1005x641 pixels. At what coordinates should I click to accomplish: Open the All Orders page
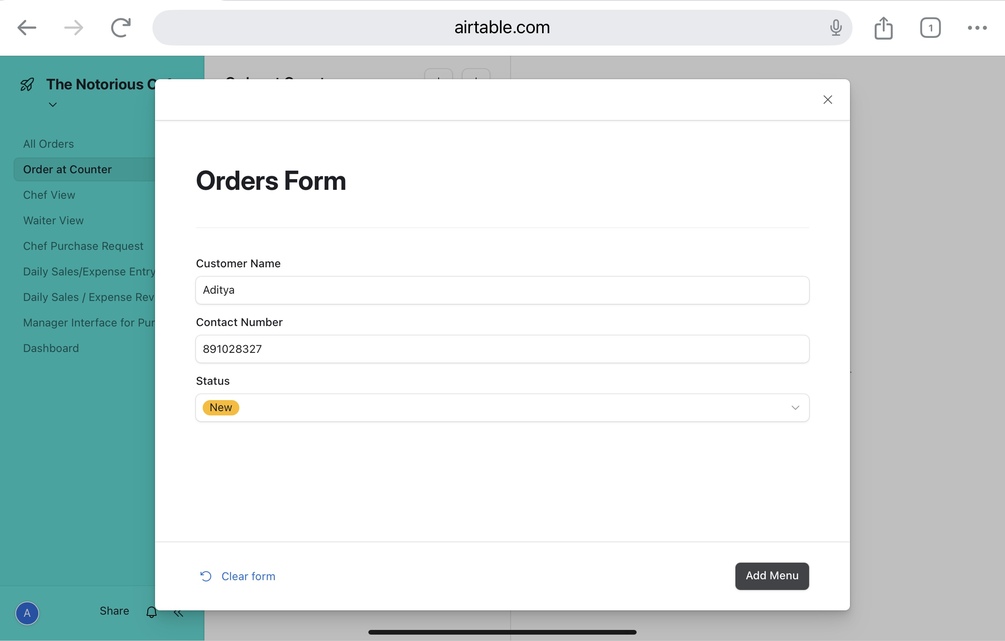[x=48, y=144]
